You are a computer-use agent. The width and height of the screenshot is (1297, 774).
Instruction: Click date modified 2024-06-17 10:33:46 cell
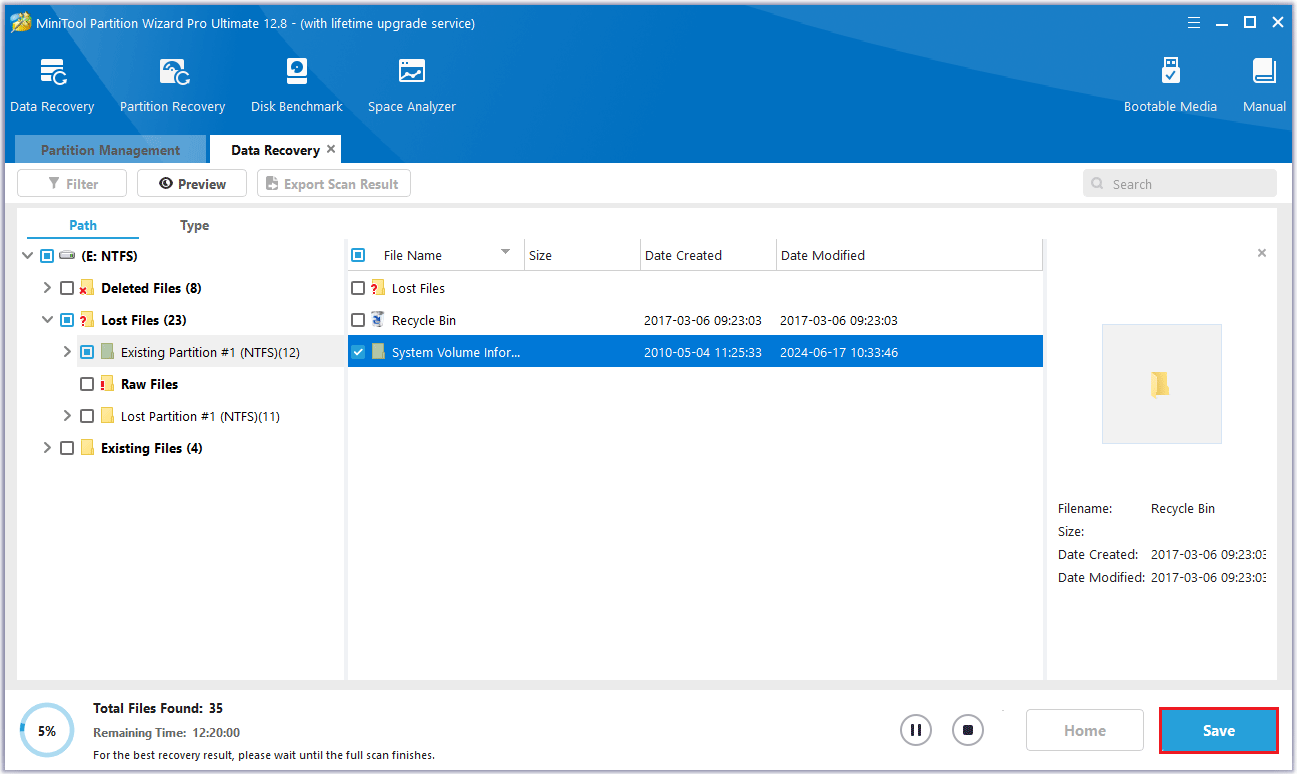click(839, 352)
